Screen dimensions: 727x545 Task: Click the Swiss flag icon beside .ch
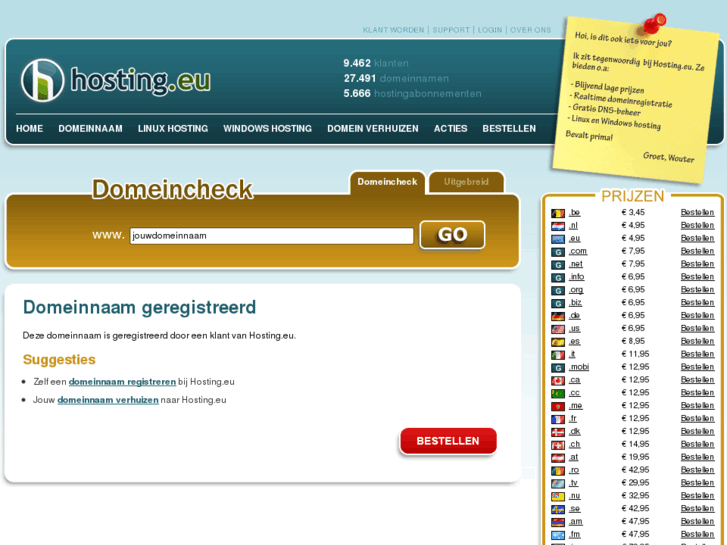coord(558,445)
